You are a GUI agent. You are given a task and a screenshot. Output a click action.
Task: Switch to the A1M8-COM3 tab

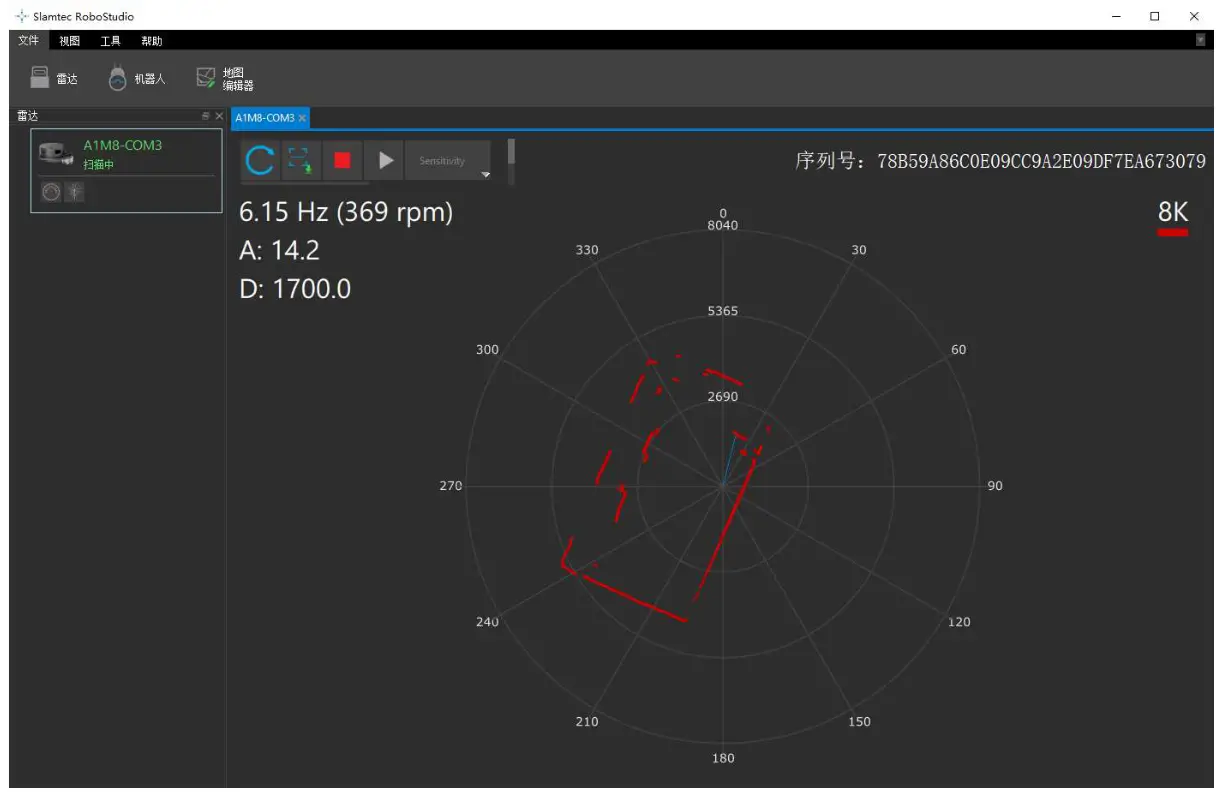[x=264, y=117]
